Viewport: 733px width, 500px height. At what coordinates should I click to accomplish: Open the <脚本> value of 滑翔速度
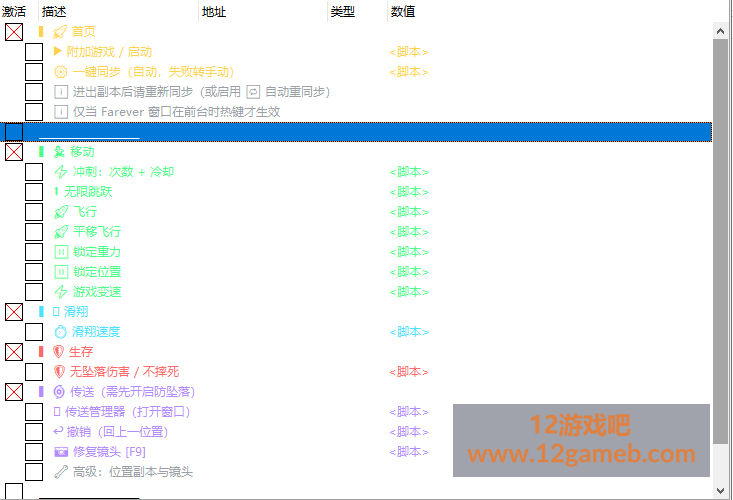tap(409, 332)
